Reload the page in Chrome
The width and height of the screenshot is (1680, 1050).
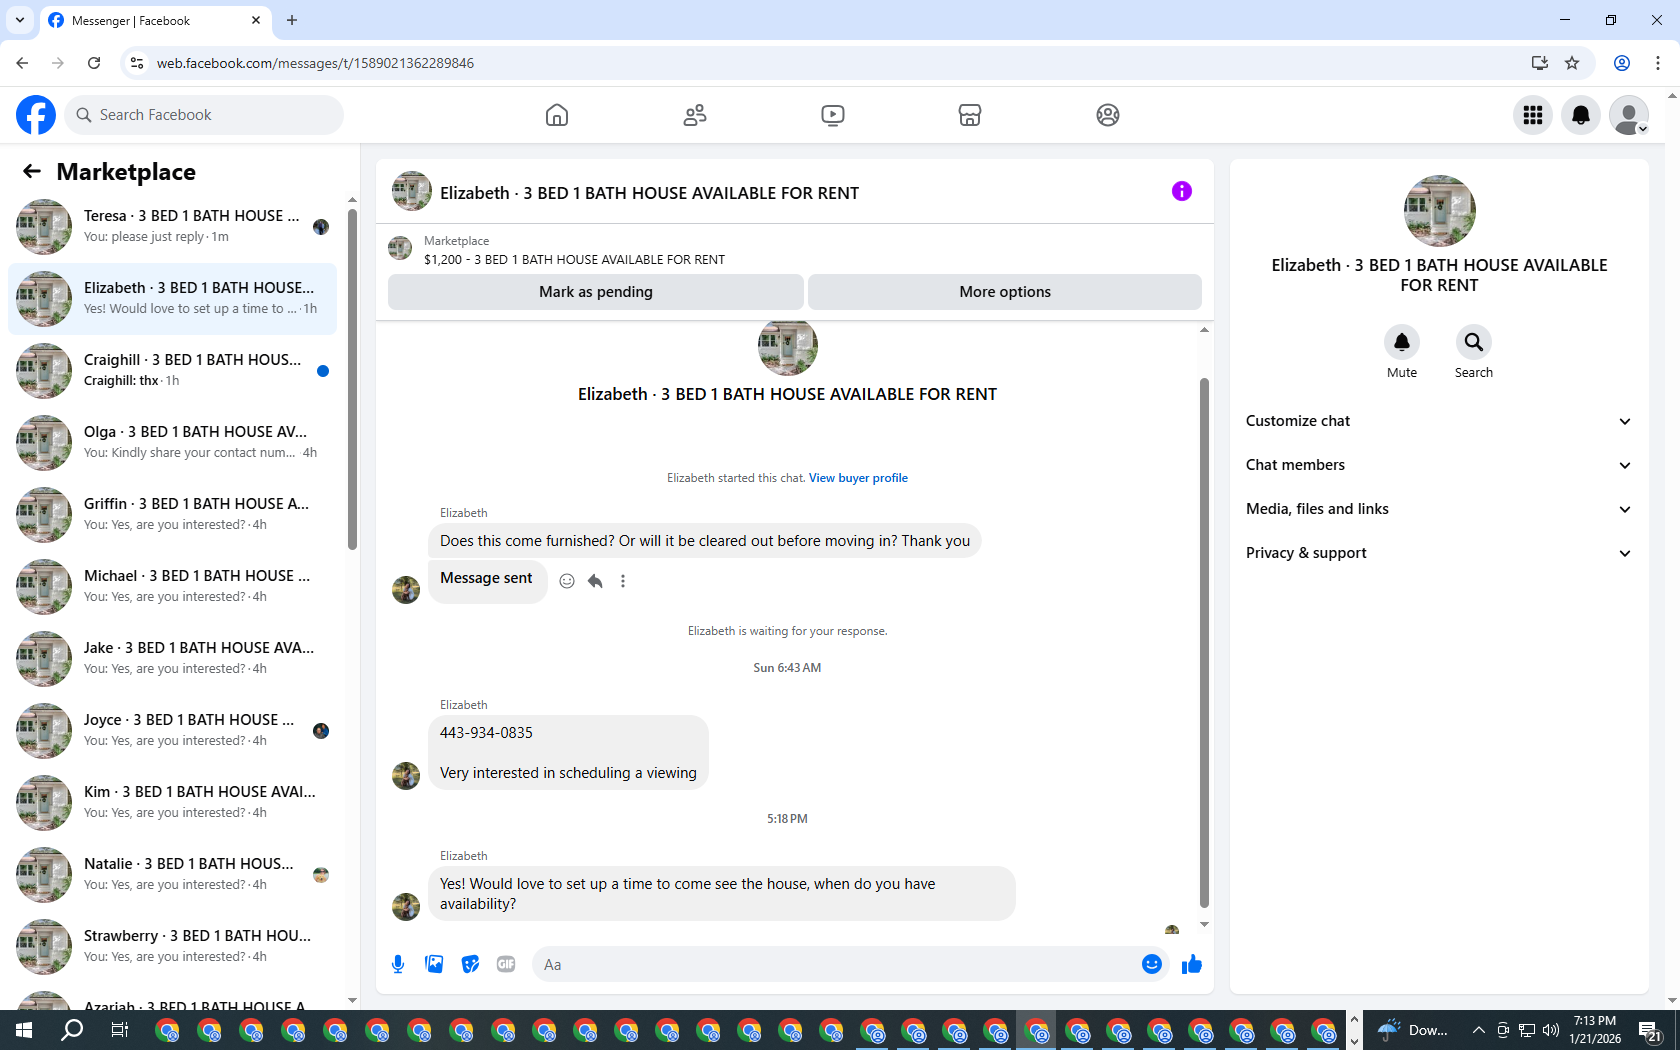94,63
